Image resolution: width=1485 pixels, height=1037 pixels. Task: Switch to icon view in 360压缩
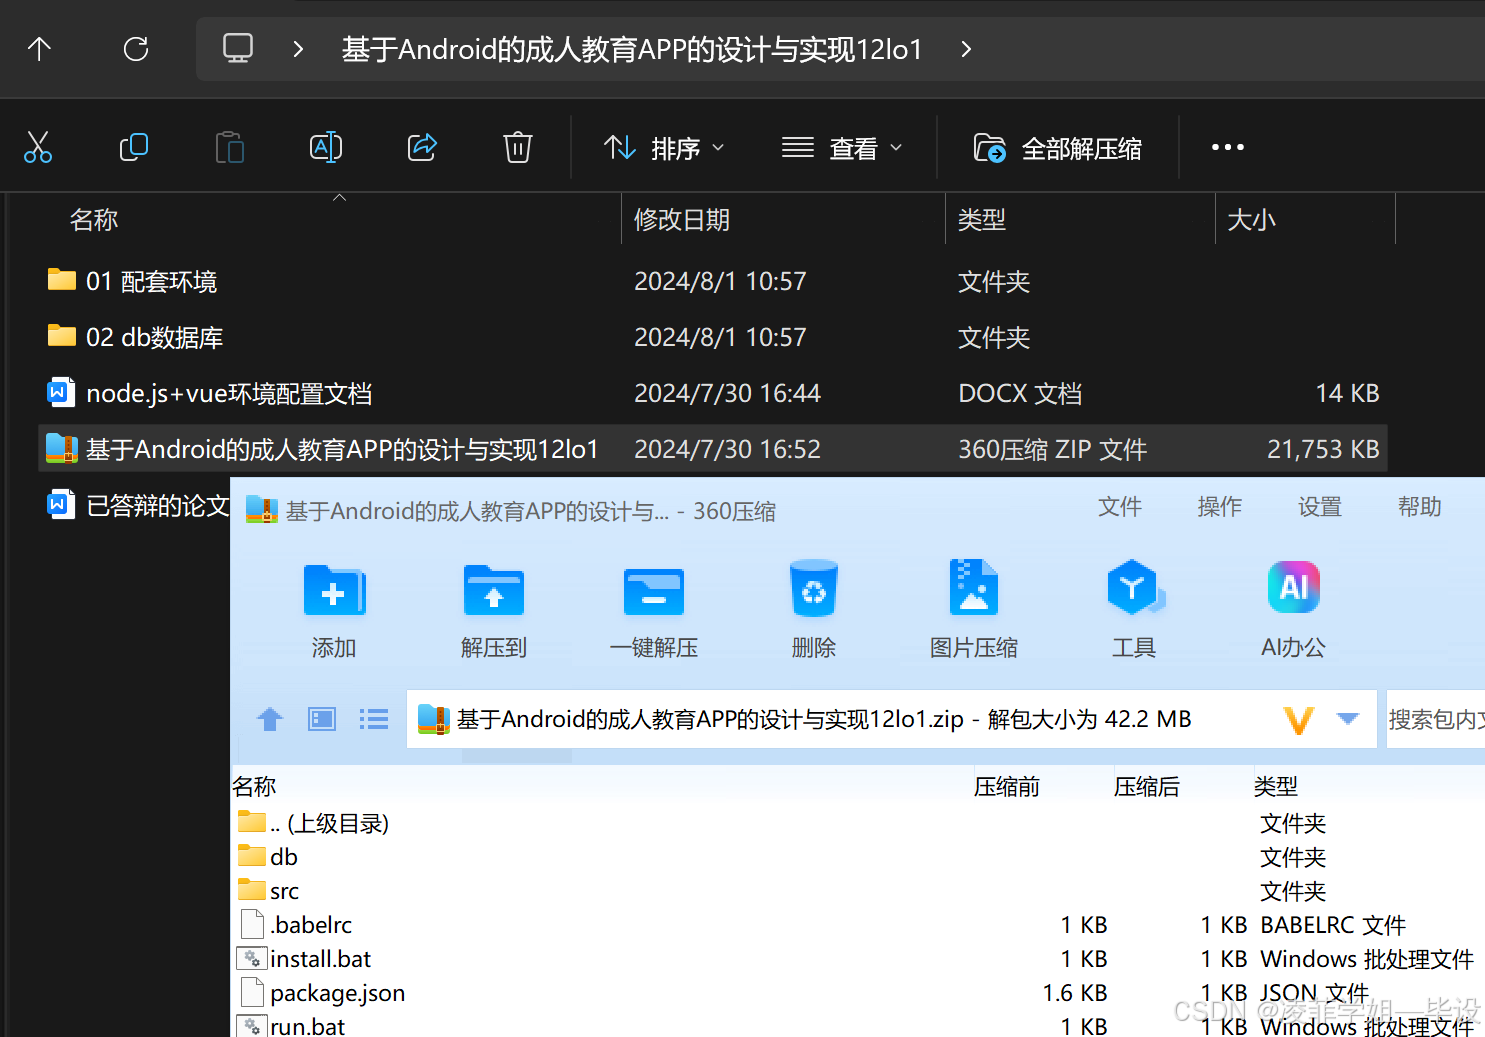coord(322,719)
